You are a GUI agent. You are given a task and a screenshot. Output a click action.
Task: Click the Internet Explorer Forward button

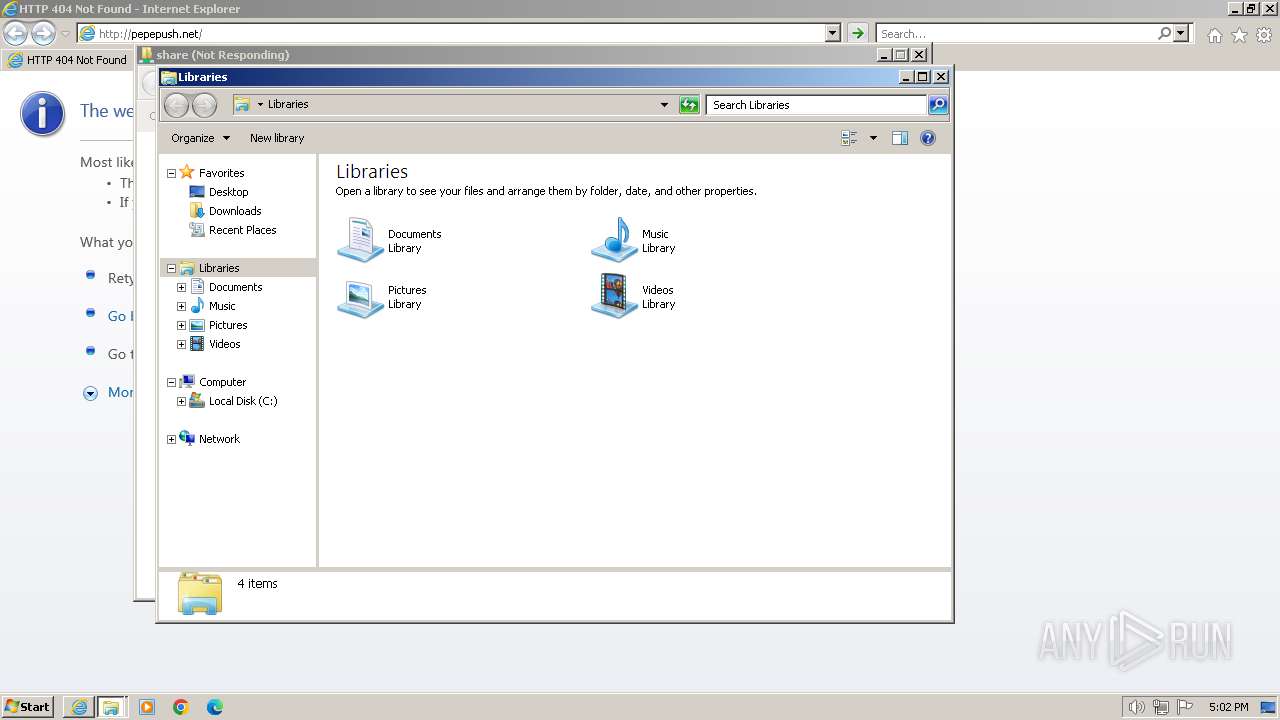43,34
